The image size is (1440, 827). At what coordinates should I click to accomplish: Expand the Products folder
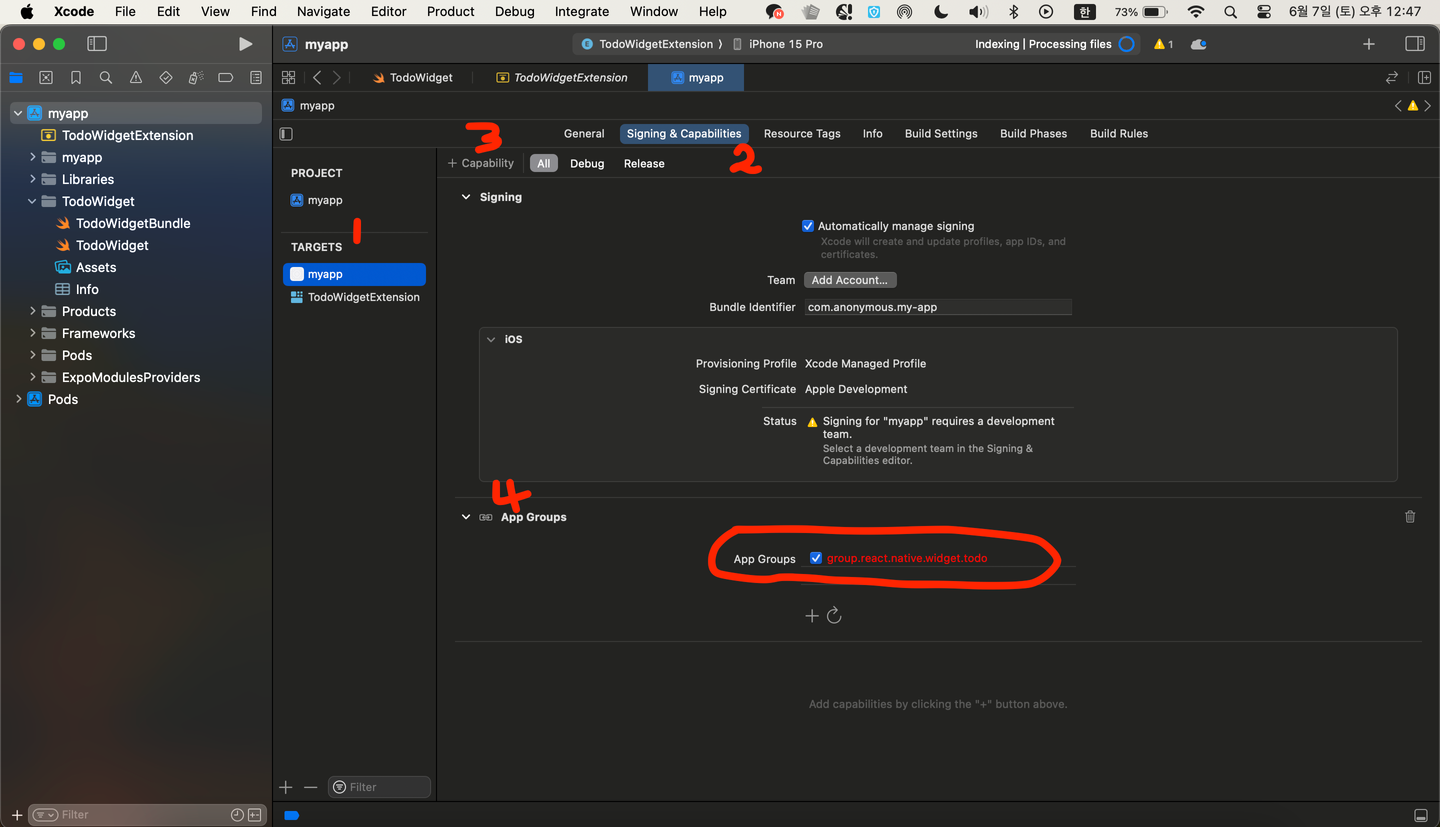click(33, 311)
